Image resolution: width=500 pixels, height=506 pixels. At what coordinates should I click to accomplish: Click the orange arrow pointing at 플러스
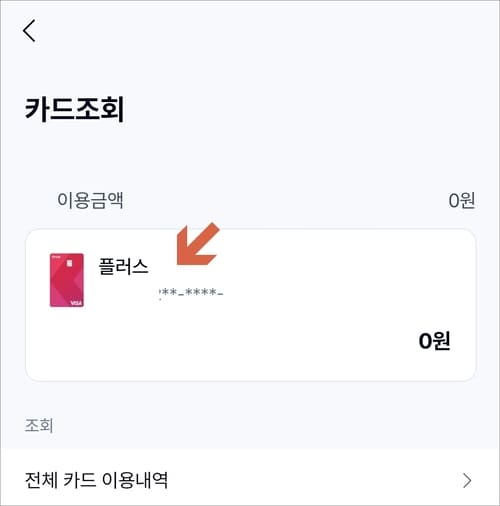197,245
